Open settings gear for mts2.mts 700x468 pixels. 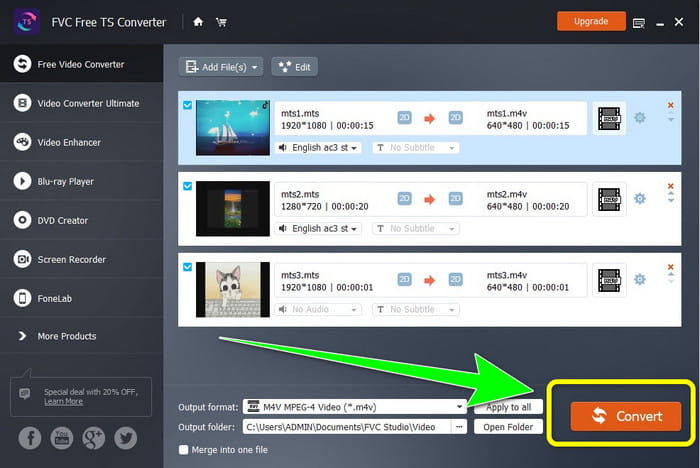click(640, 198)
